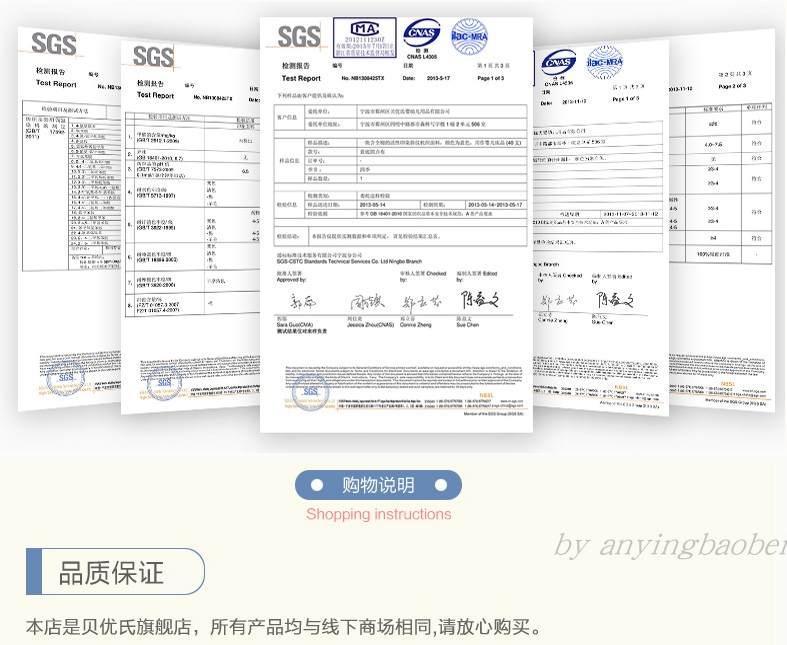The image size is (787, 645).
Task: Click report number 'No. NB1308425TX'
Action: click(363, 78)
